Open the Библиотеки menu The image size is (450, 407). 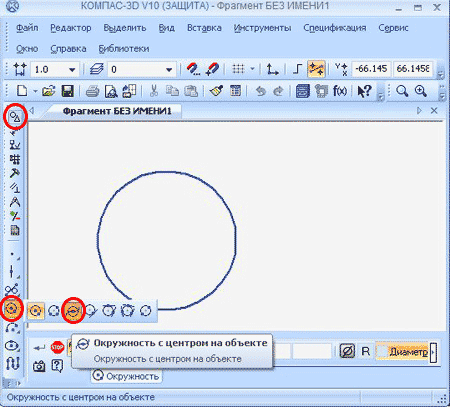coord(124,49)
